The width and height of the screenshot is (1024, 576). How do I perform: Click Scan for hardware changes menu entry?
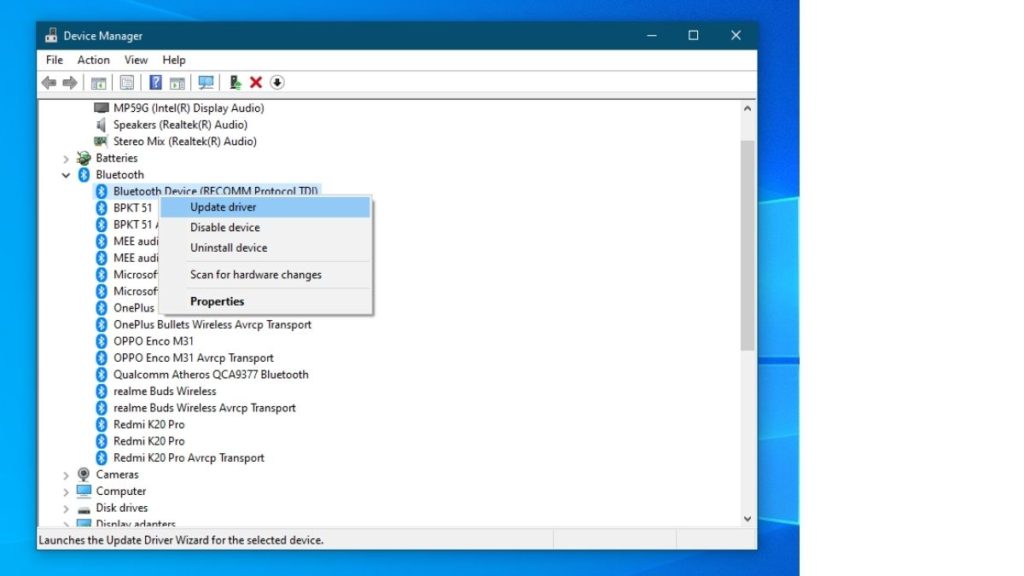[x=255, y=274]
